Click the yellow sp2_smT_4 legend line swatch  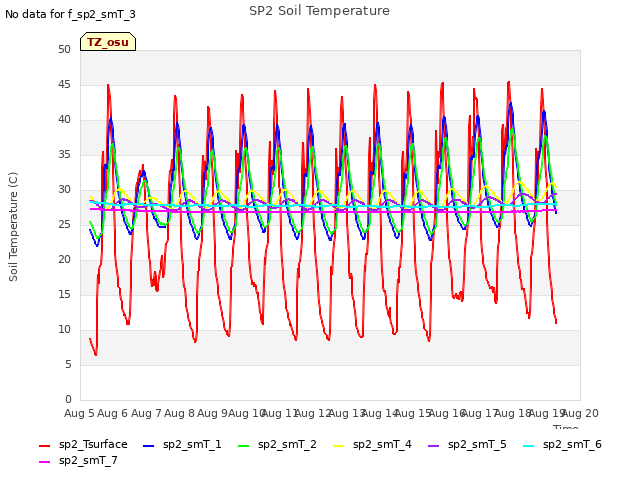click(339, 446)
